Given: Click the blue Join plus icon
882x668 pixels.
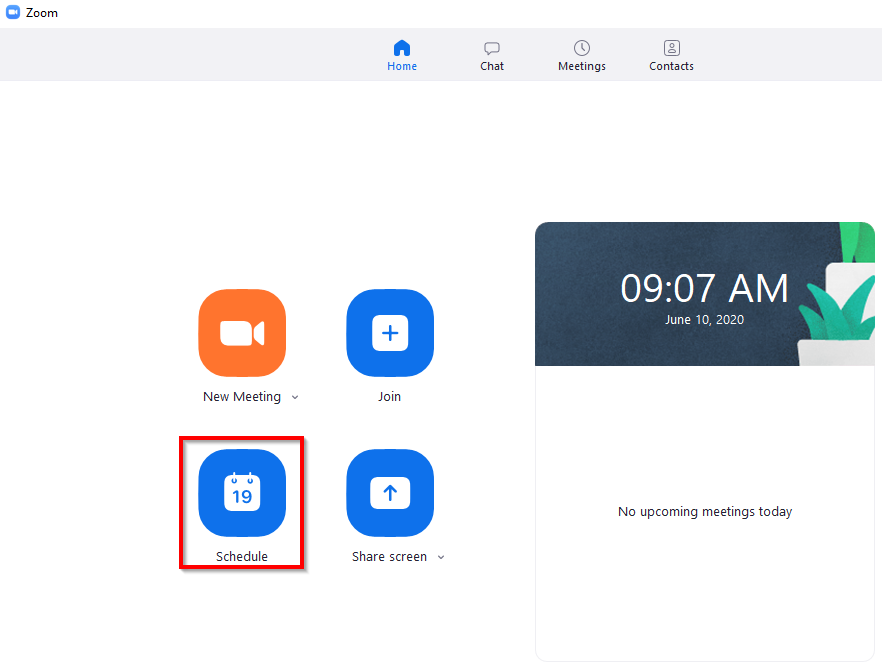Looking at the screenshot, I should (x=390, y=333).
